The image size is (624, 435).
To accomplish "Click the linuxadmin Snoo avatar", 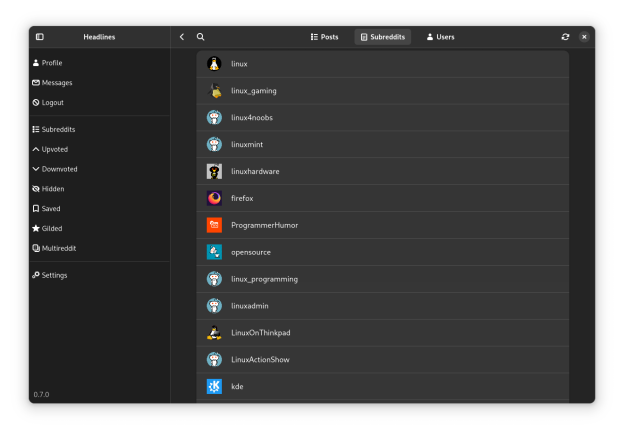I will point(214,306).
